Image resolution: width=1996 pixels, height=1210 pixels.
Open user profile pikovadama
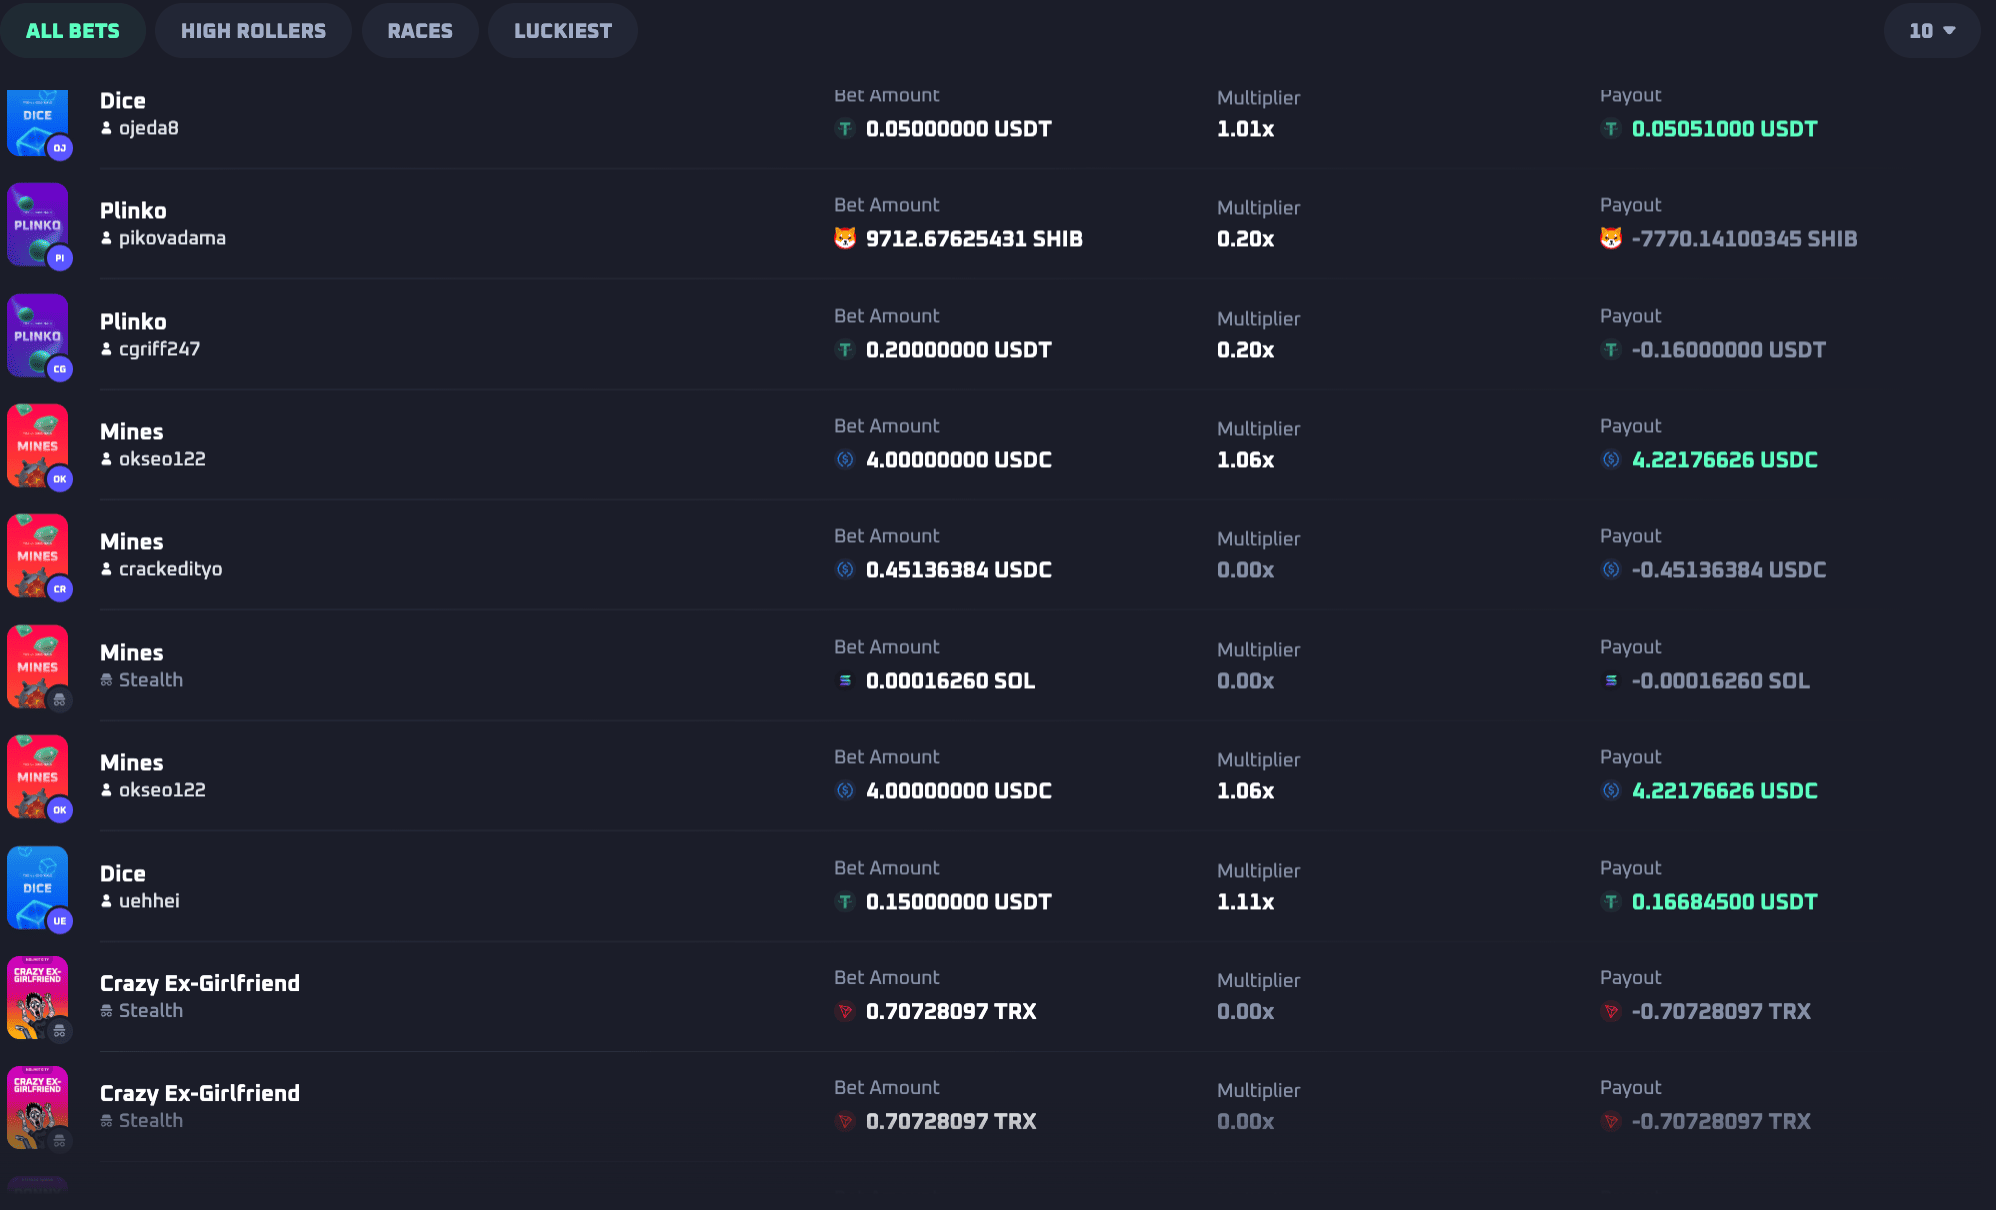[x=172, y=238]
